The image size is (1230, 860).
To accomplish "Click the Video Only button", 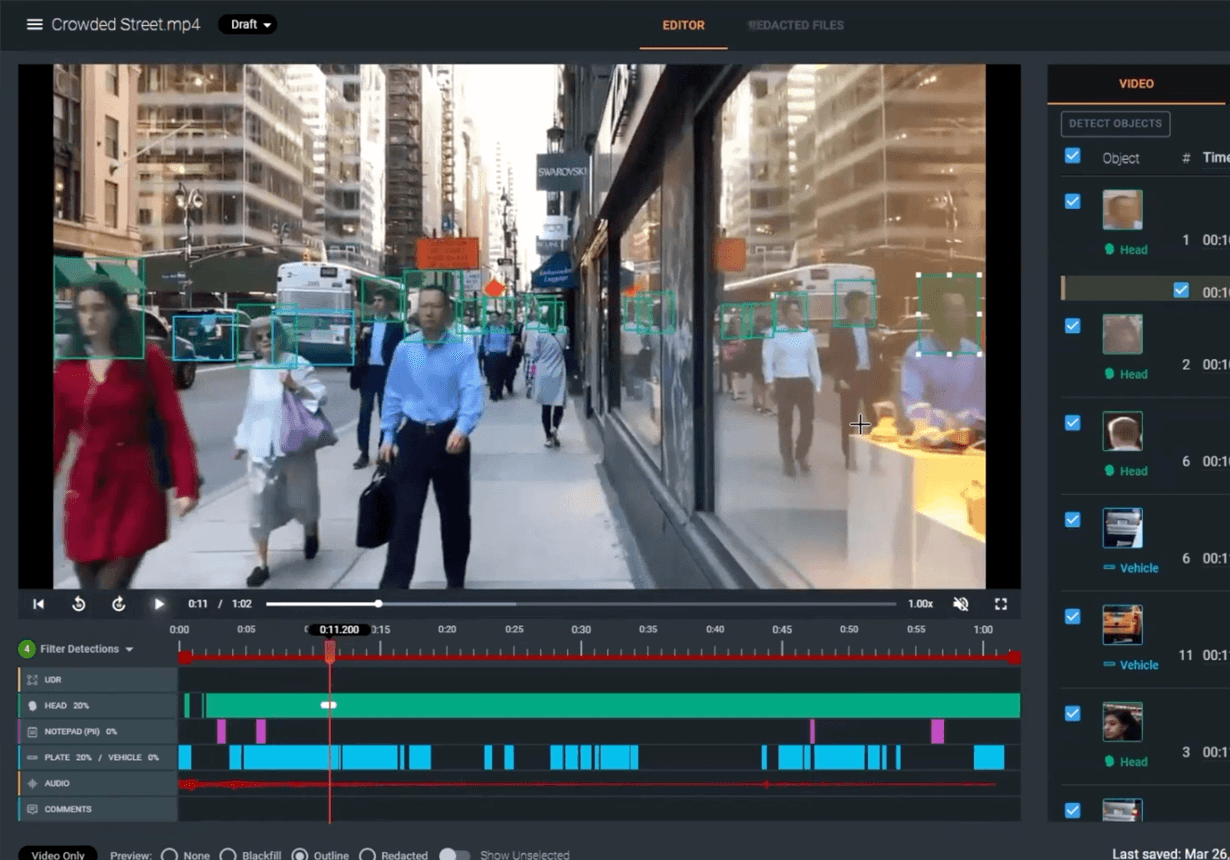I will [x=58, y=855].
